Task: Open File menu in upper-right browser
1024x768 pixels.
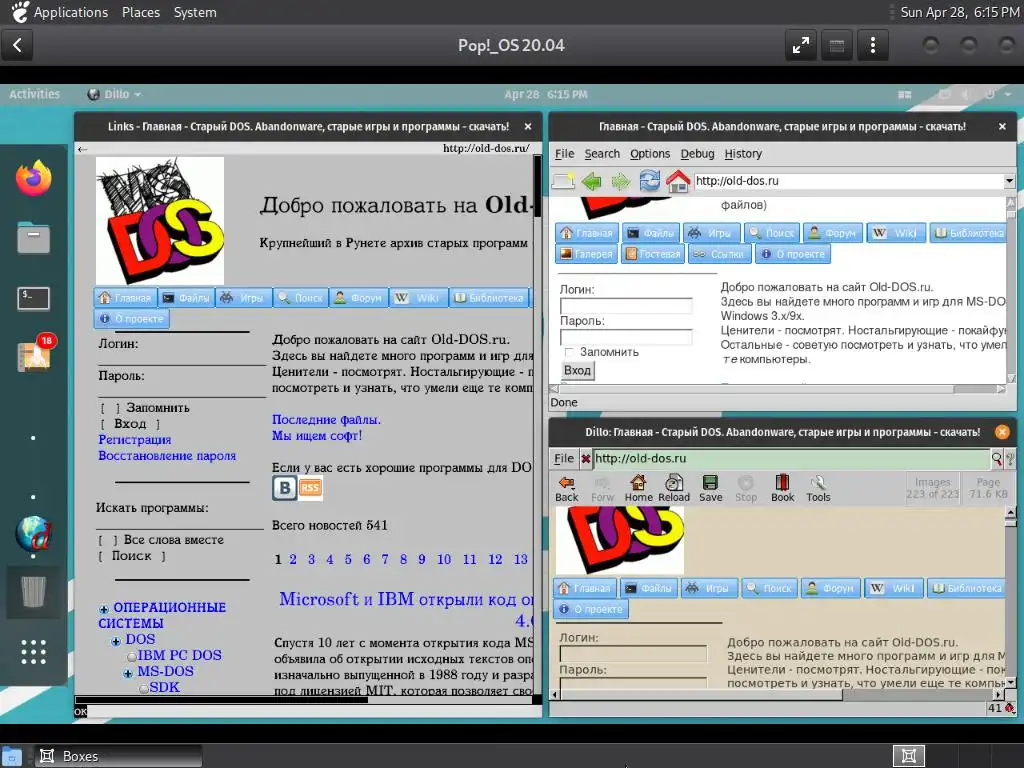Action: (564, 153)
